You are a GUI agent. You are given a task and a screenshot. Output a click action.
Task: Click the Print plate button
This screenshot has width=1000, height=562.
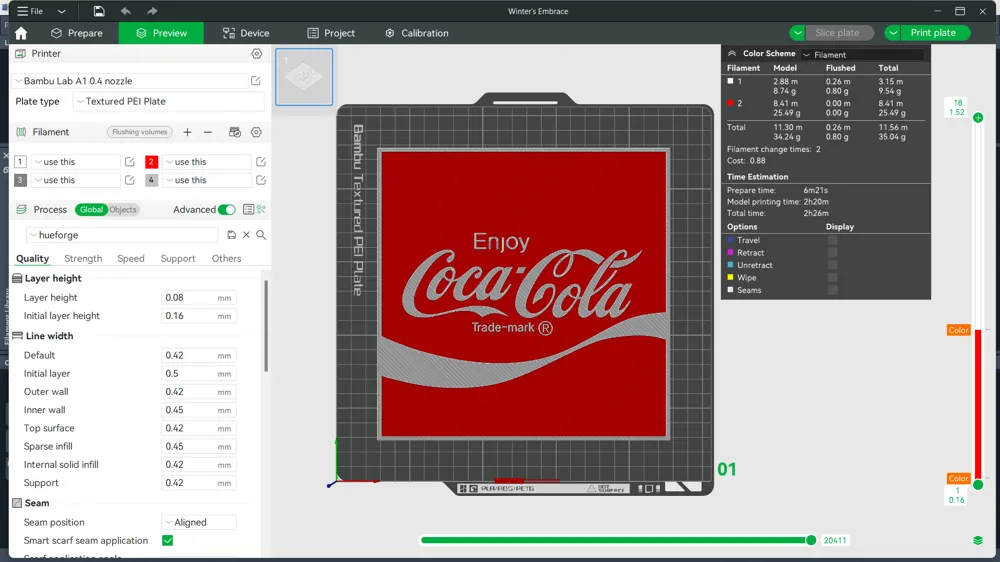coord(933,33)
